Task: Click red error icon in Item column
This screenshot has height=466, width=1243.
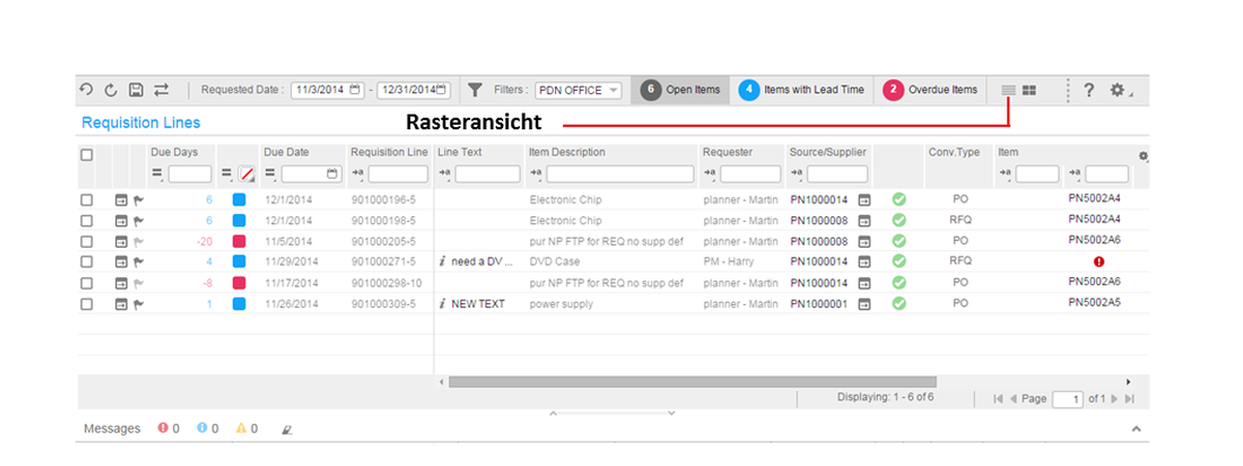Action: point(1099,262)
